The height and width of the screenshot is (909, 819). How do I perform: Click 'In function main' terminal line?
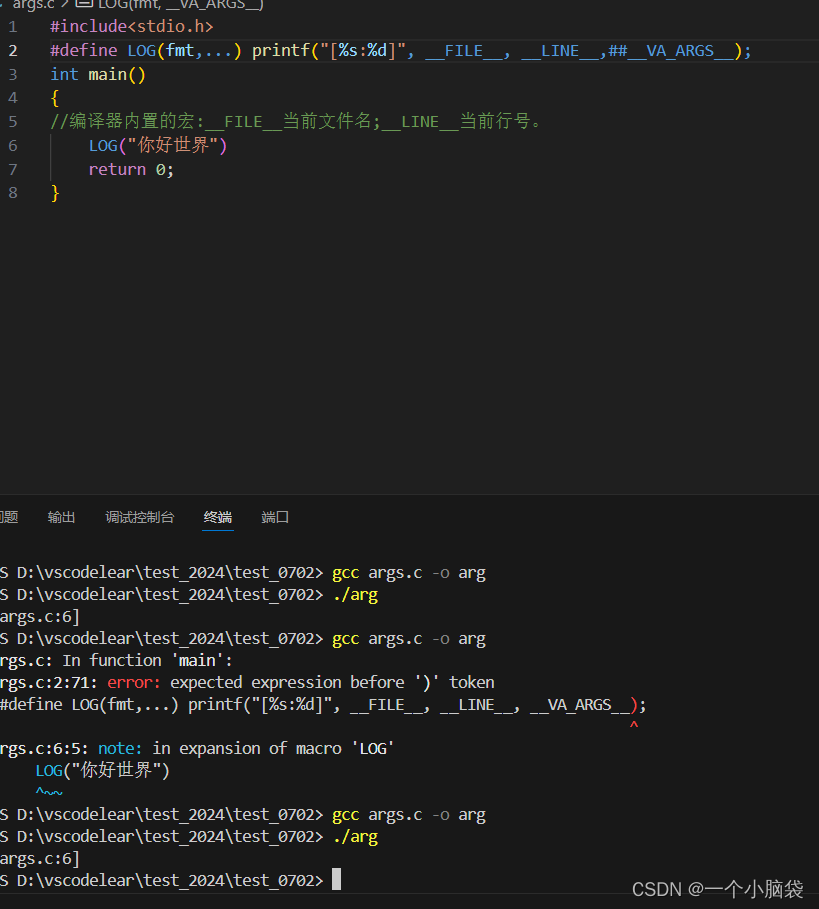point(116,660)
